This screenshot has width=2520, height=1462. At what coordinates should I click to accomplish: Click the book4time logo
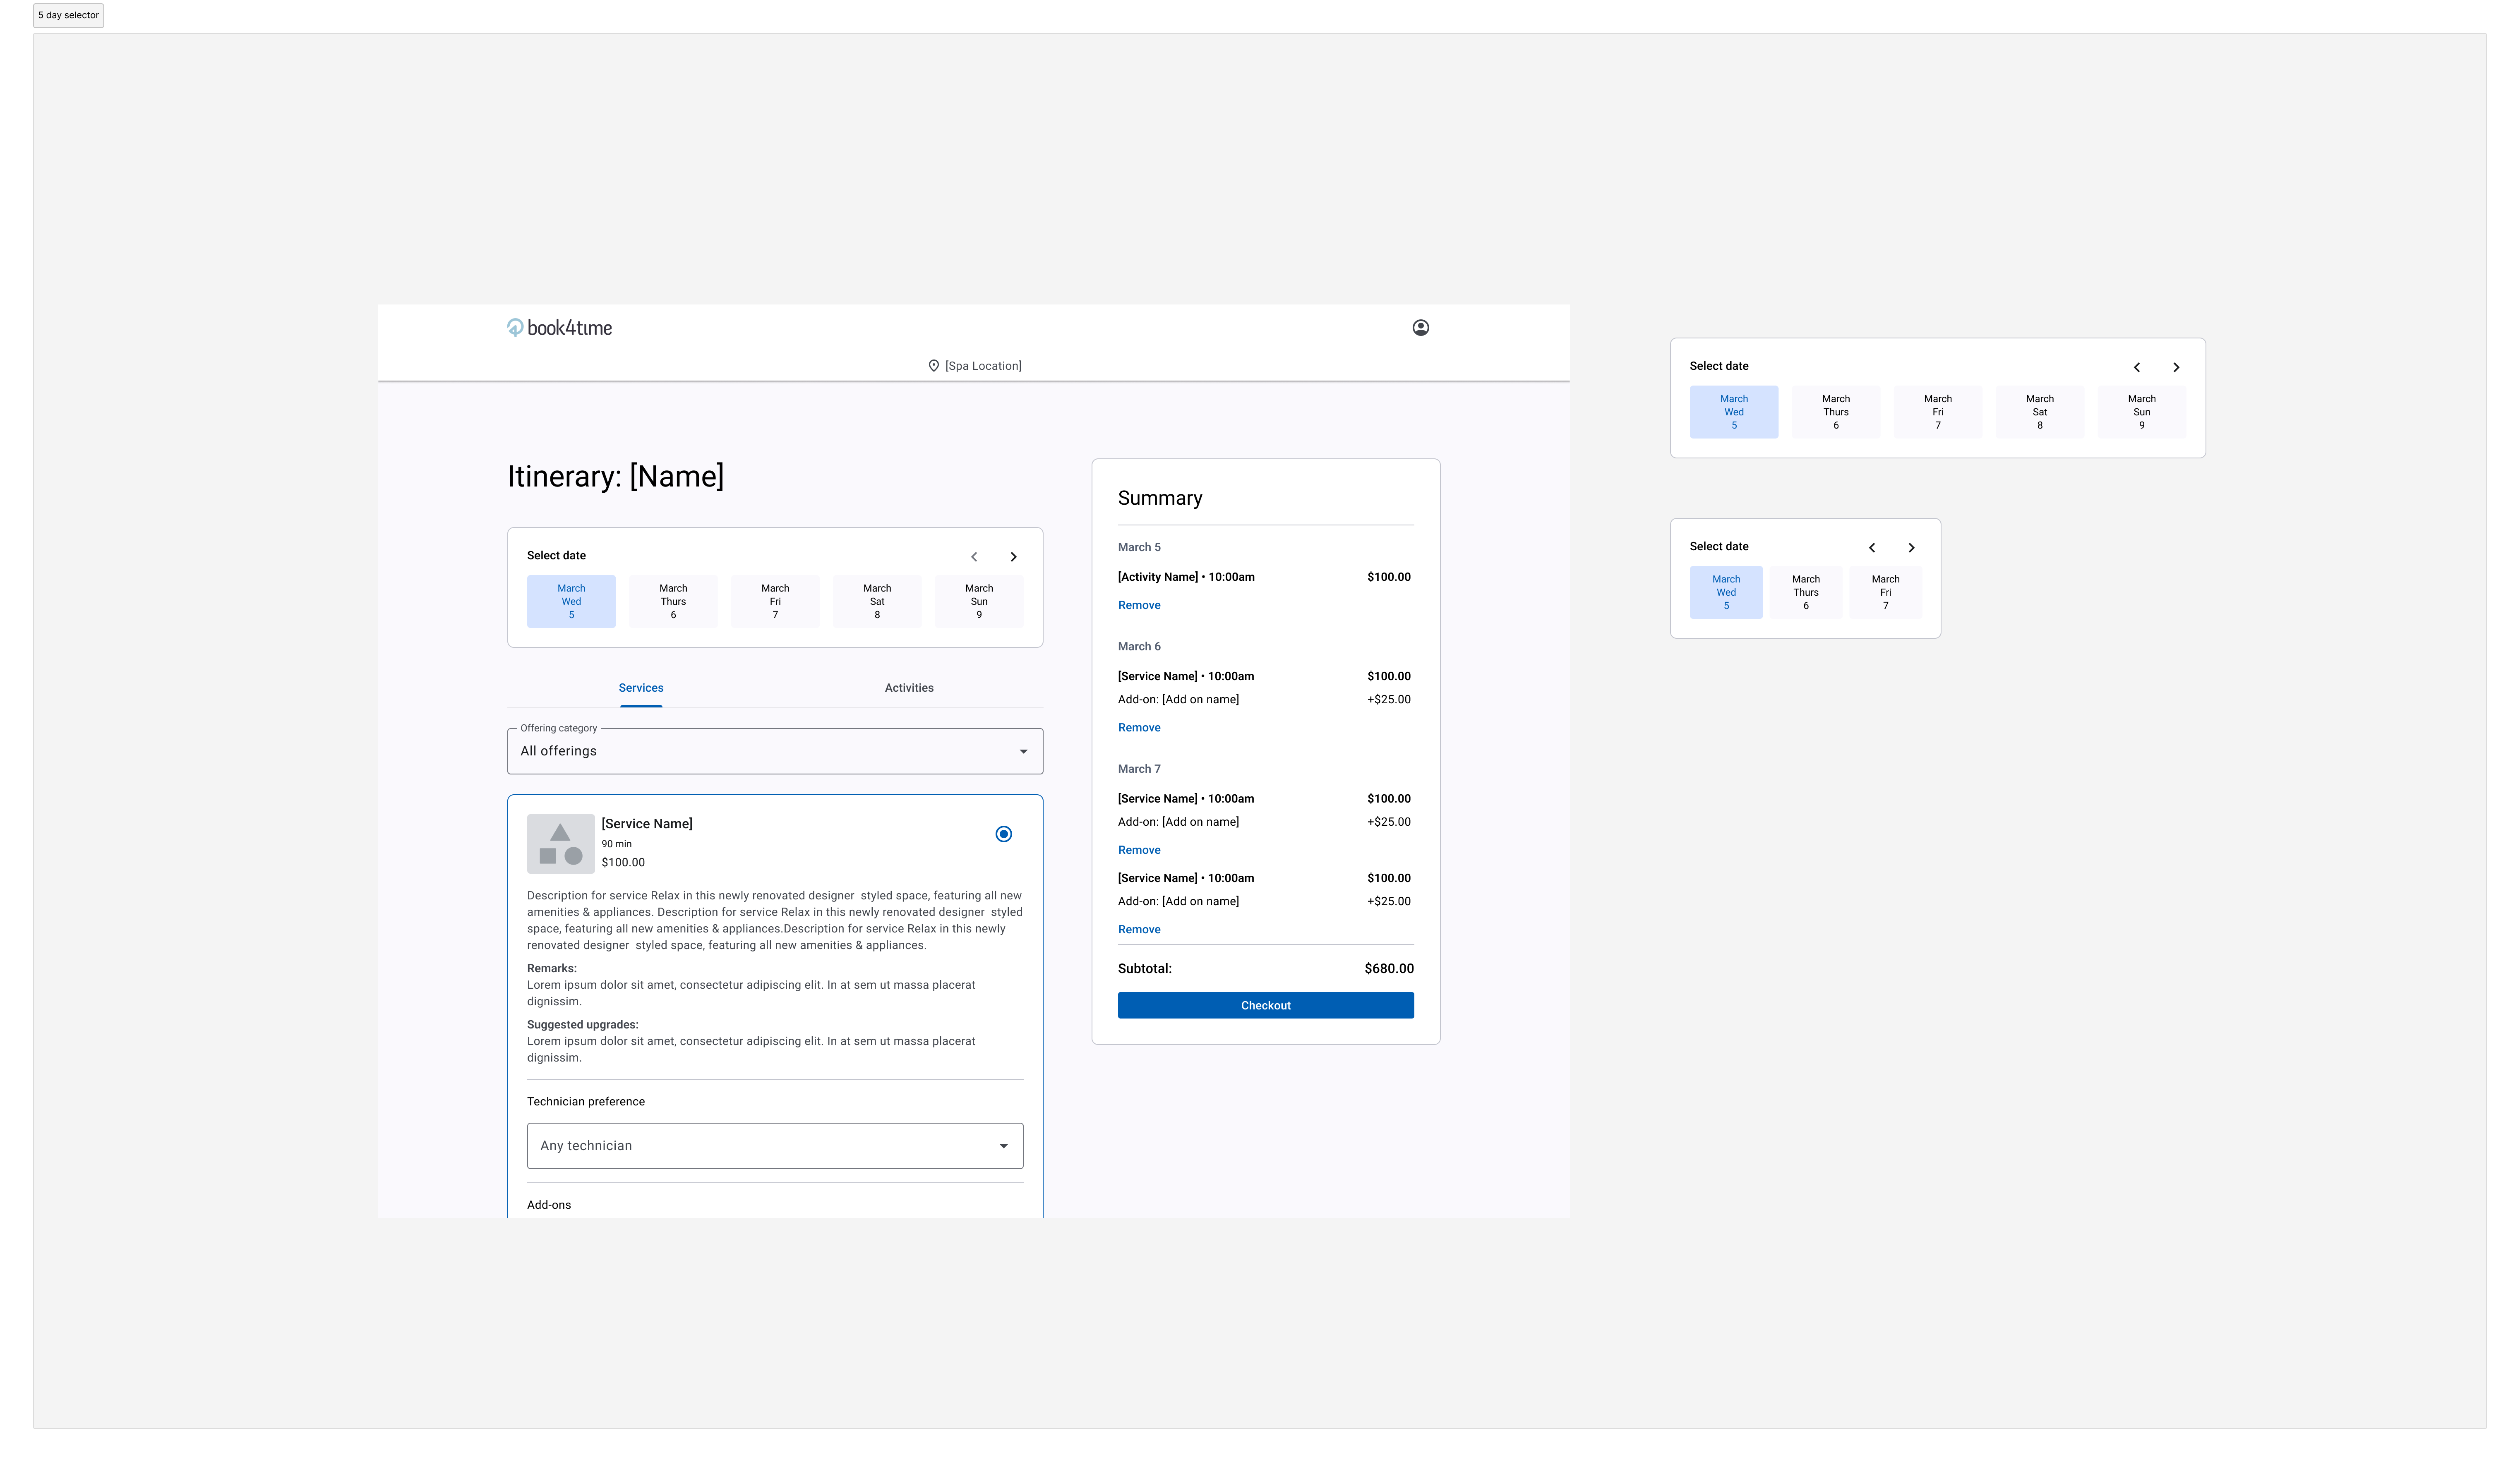(x=559, y=328)
